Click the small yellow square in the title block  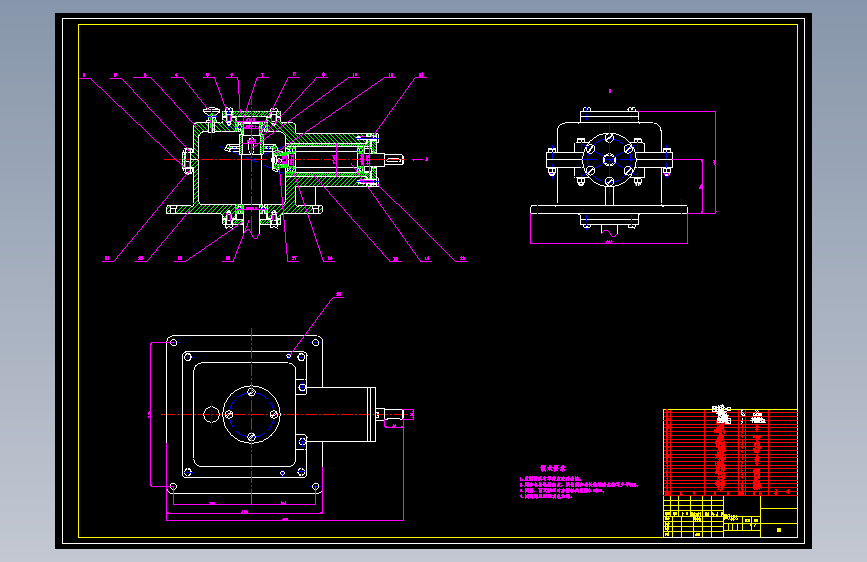[x=779, y=530]
